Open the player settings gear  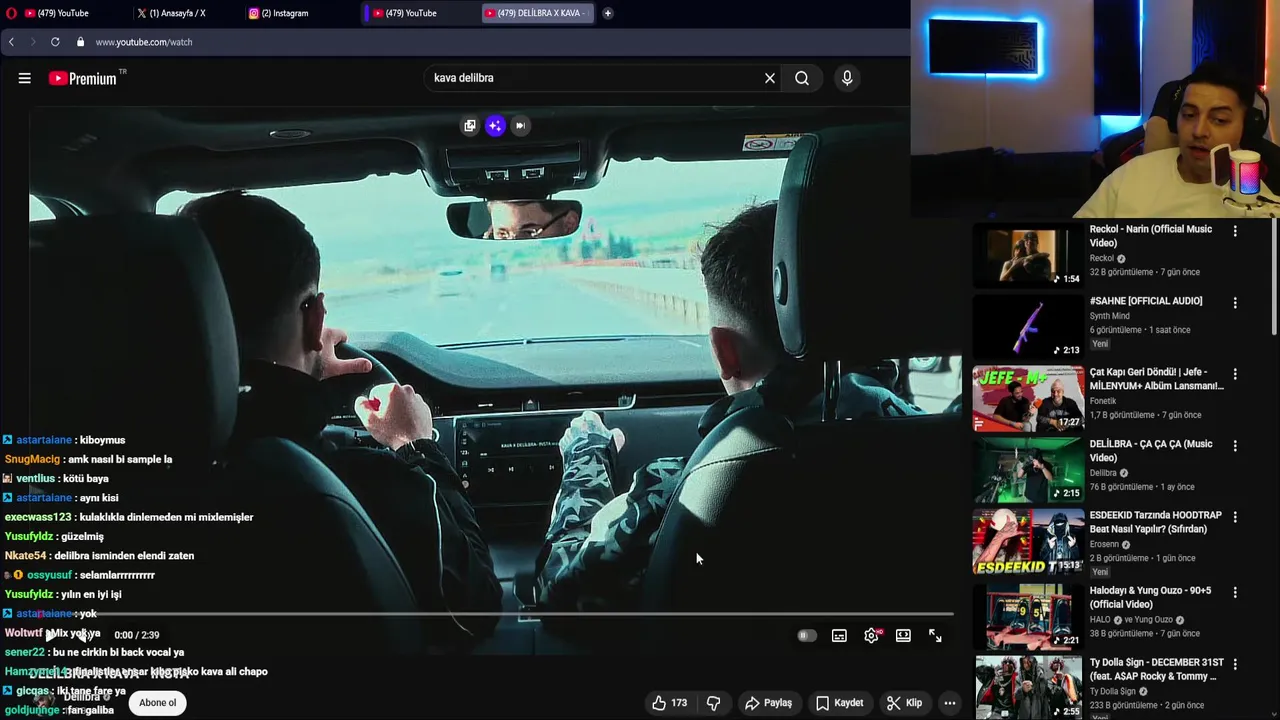click(872, 635)
